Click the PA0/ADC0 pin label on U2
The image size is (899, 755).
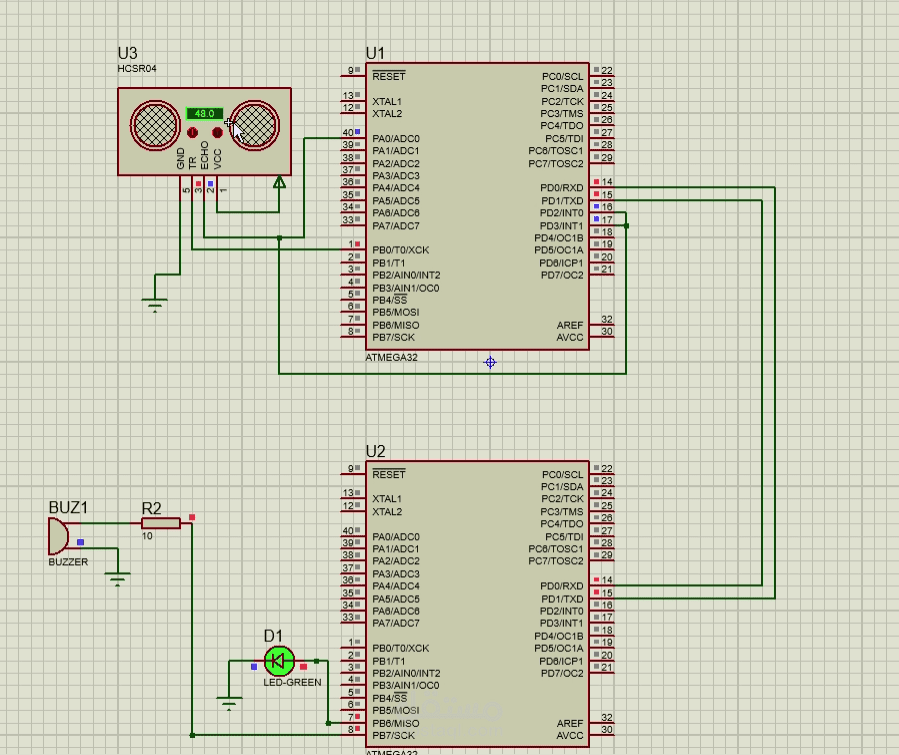click(396, 537)
